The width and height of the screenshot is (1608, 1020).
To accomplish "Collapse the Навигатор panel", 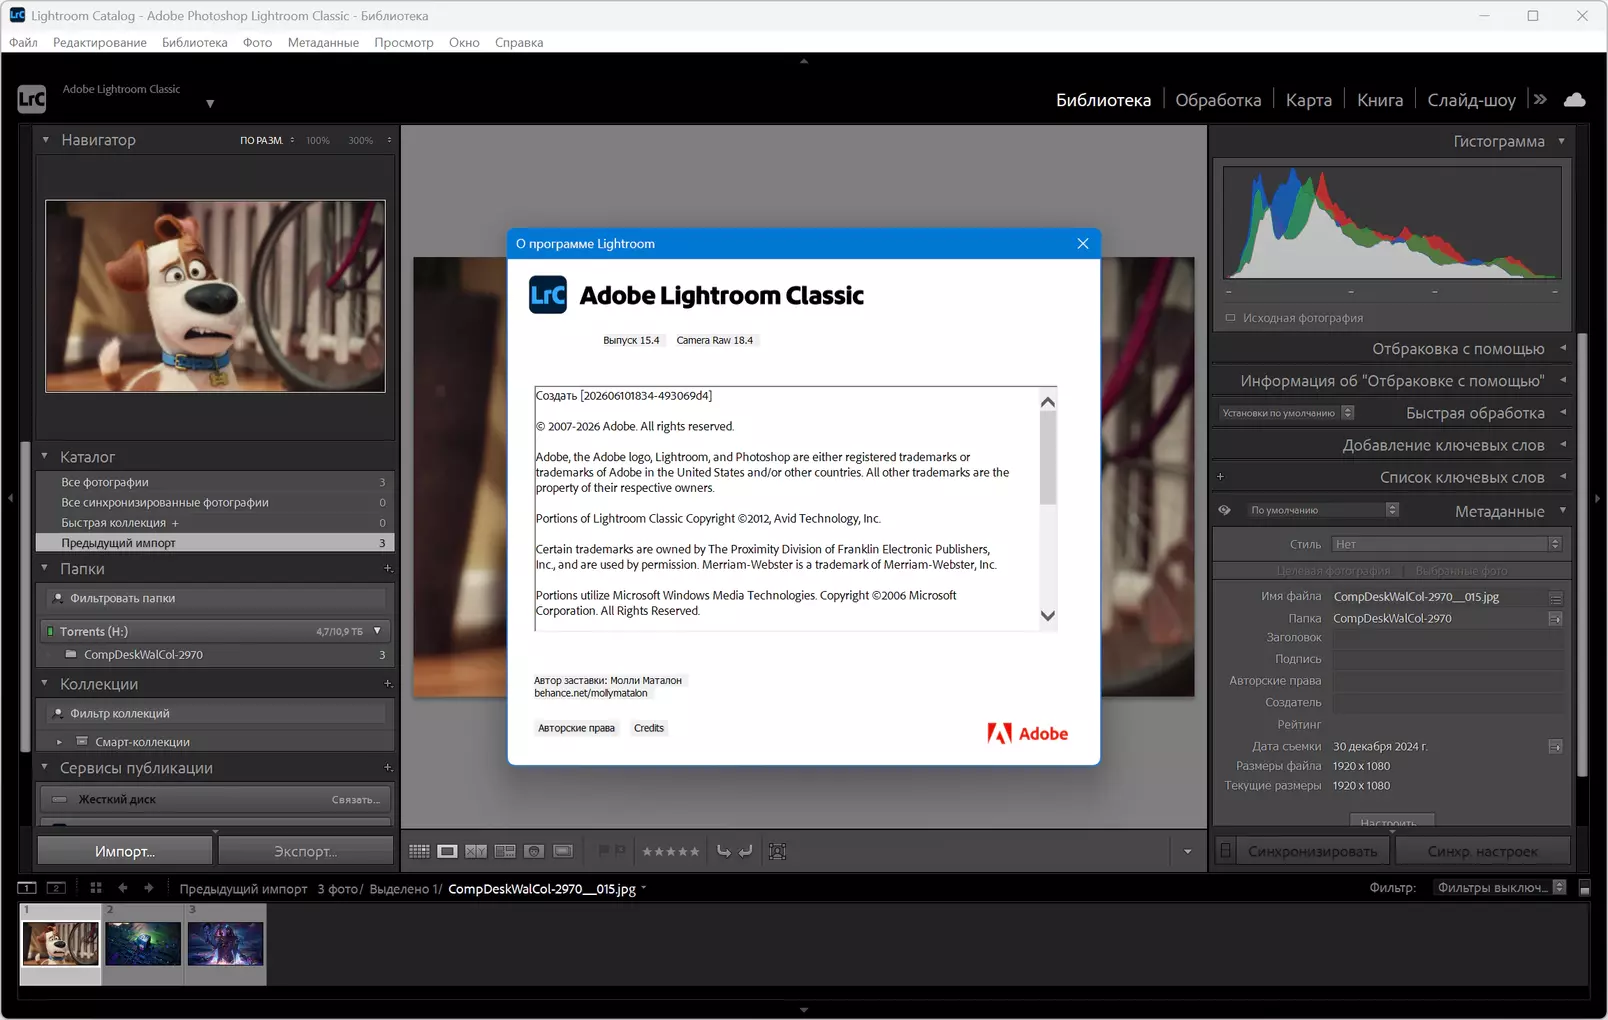I will pyautogui.click(x=45, y=140).
